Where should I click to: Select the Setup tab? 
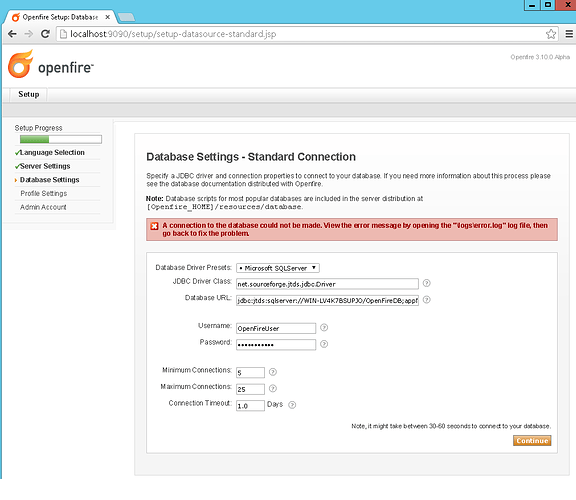pyautogui.click(x=29, y=94)
